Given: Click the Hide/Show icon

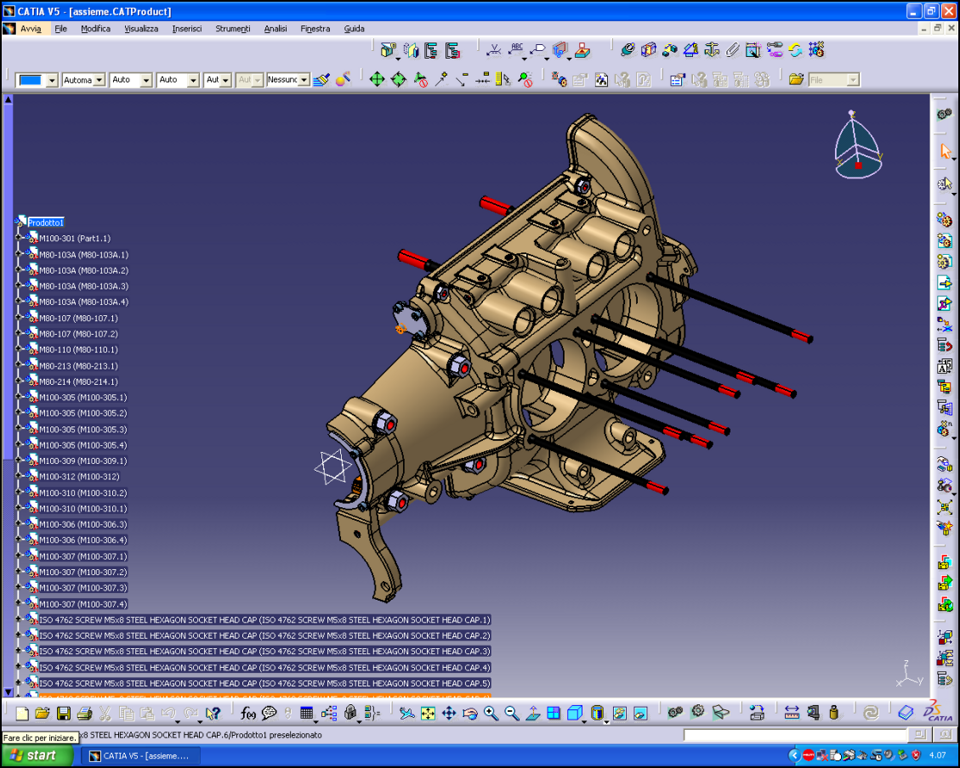Looking at the screenshot, I should [620, 713].
